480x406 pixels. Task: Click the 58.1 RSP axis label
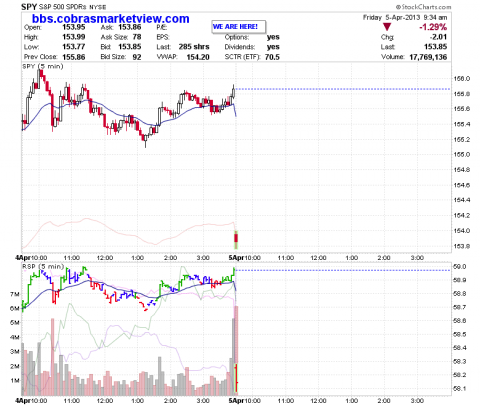point(460,389)
